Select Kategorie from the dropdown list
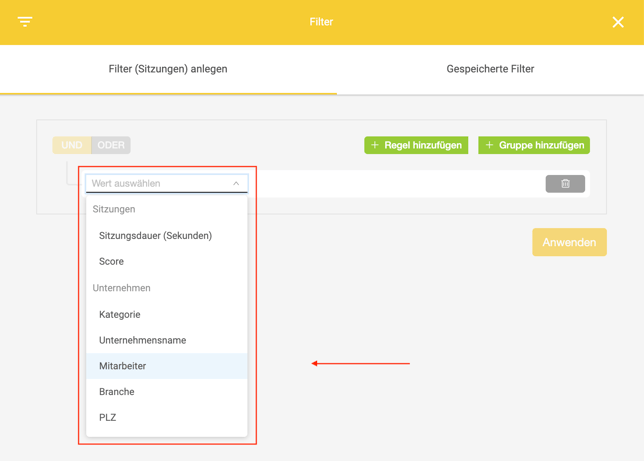This screenshot has height=461, width=644. pyautogui.click(x=120, y=315)
